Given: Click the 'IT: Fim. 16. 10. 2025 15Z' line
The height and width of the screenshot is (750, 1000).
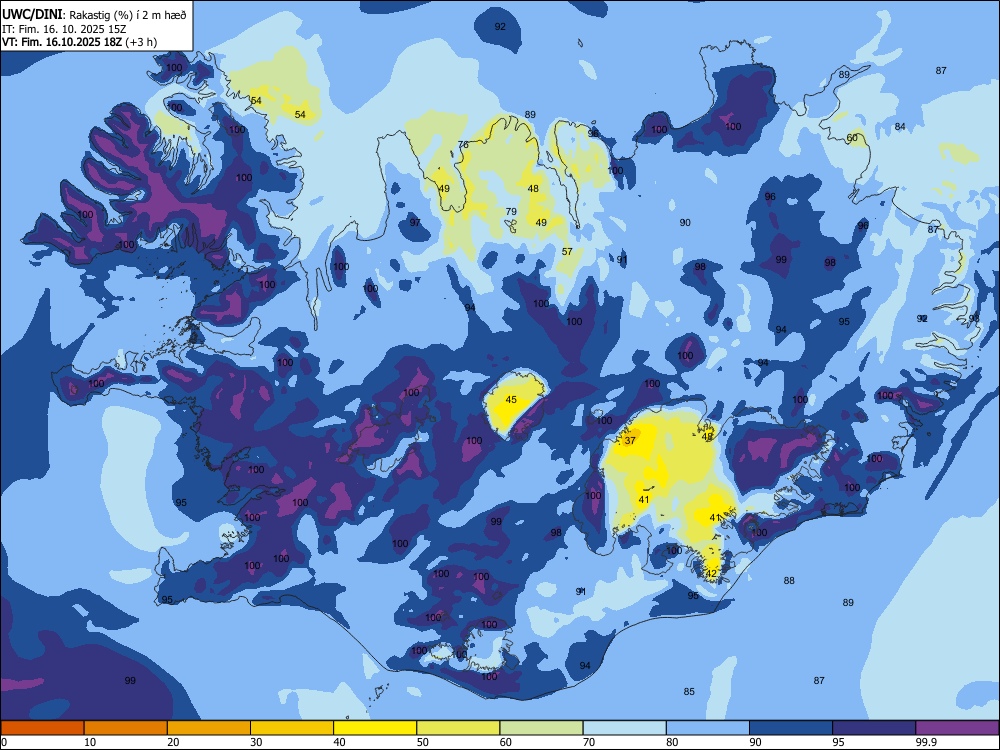Looking at the screenshot, I should click(x=64, y=29).
